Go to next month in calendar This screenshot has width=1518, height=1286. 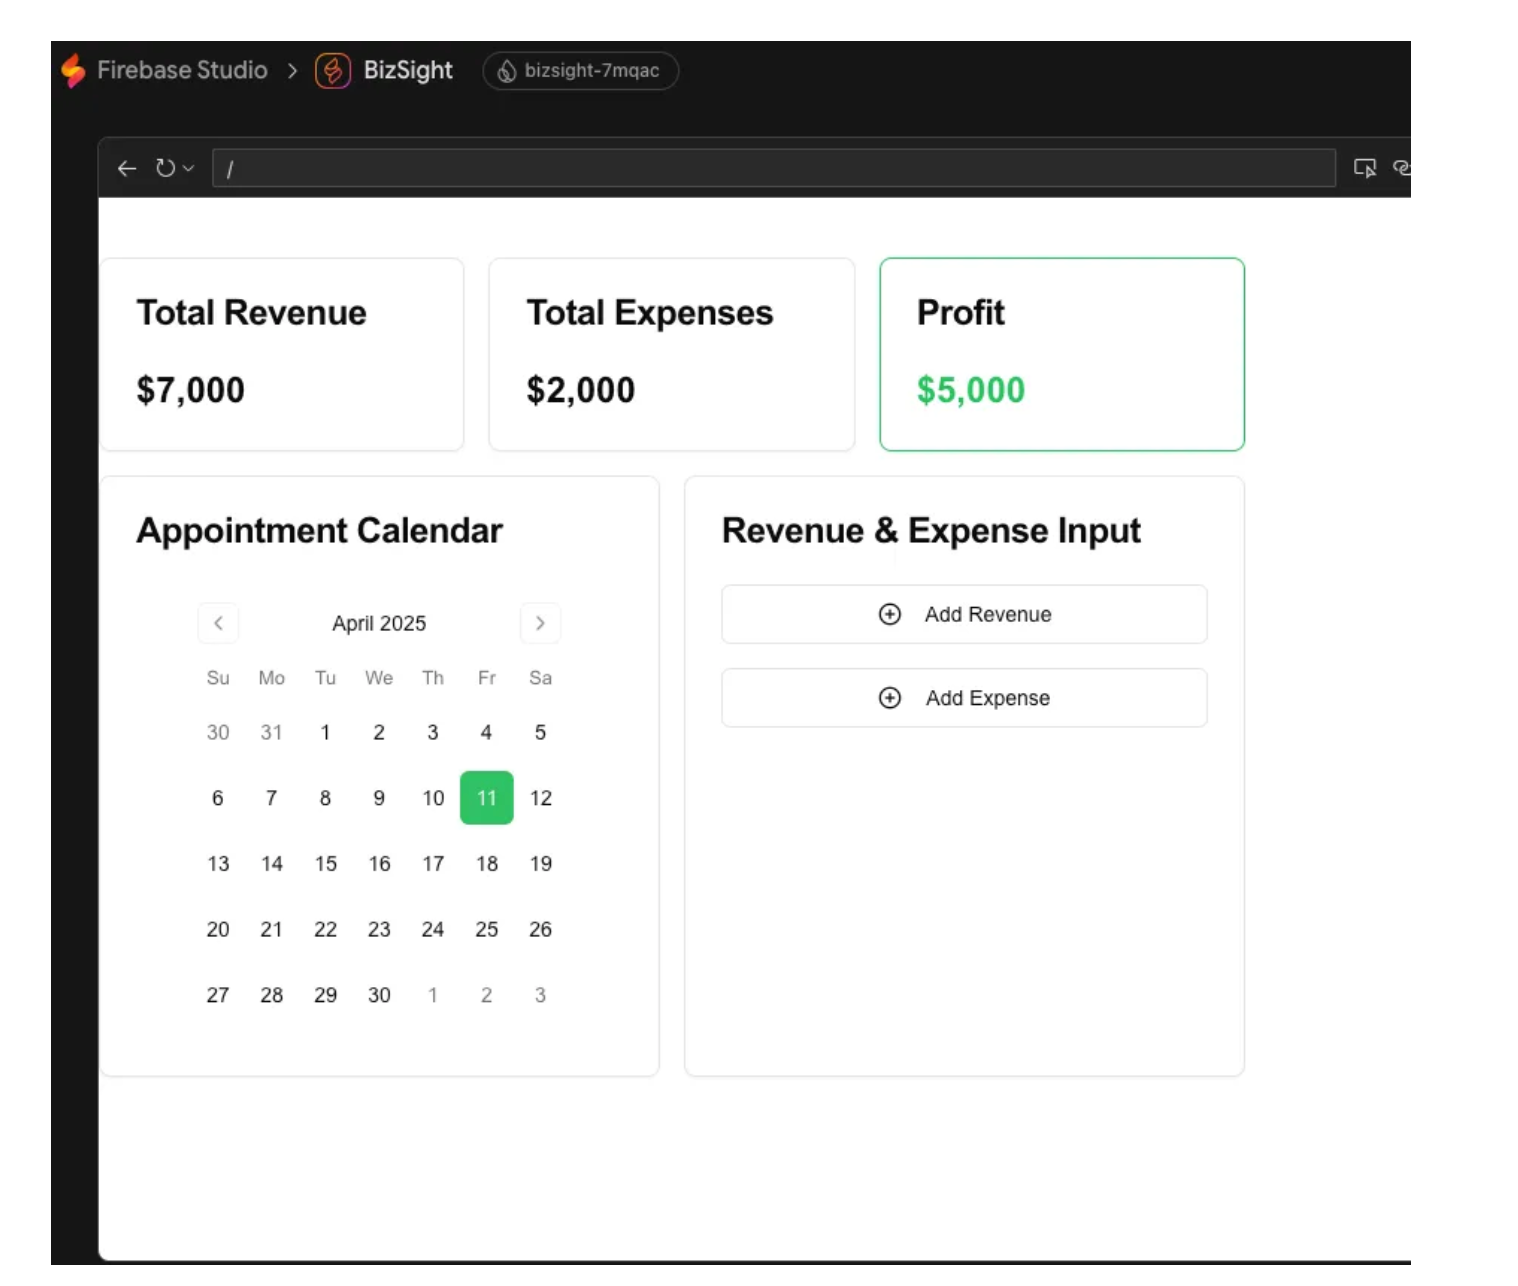(x=540, y=623)
